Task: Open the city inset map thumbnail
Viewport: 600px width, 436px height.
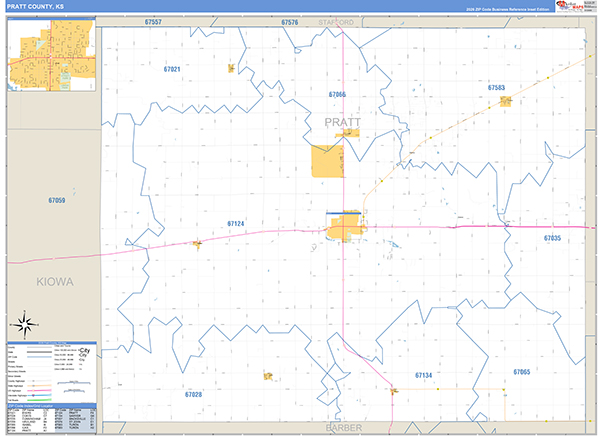Action: coord(51,55)
